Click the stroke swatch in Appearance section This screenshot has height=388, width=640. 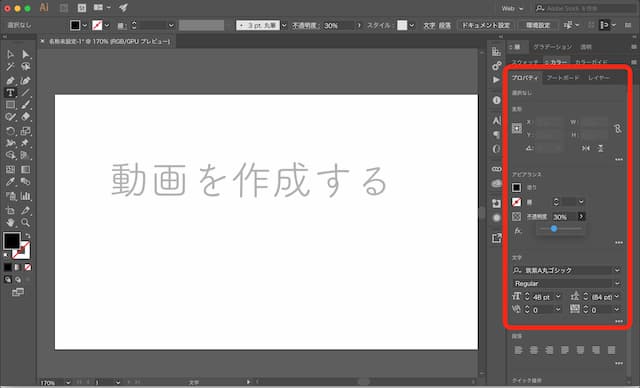[516, 202]
